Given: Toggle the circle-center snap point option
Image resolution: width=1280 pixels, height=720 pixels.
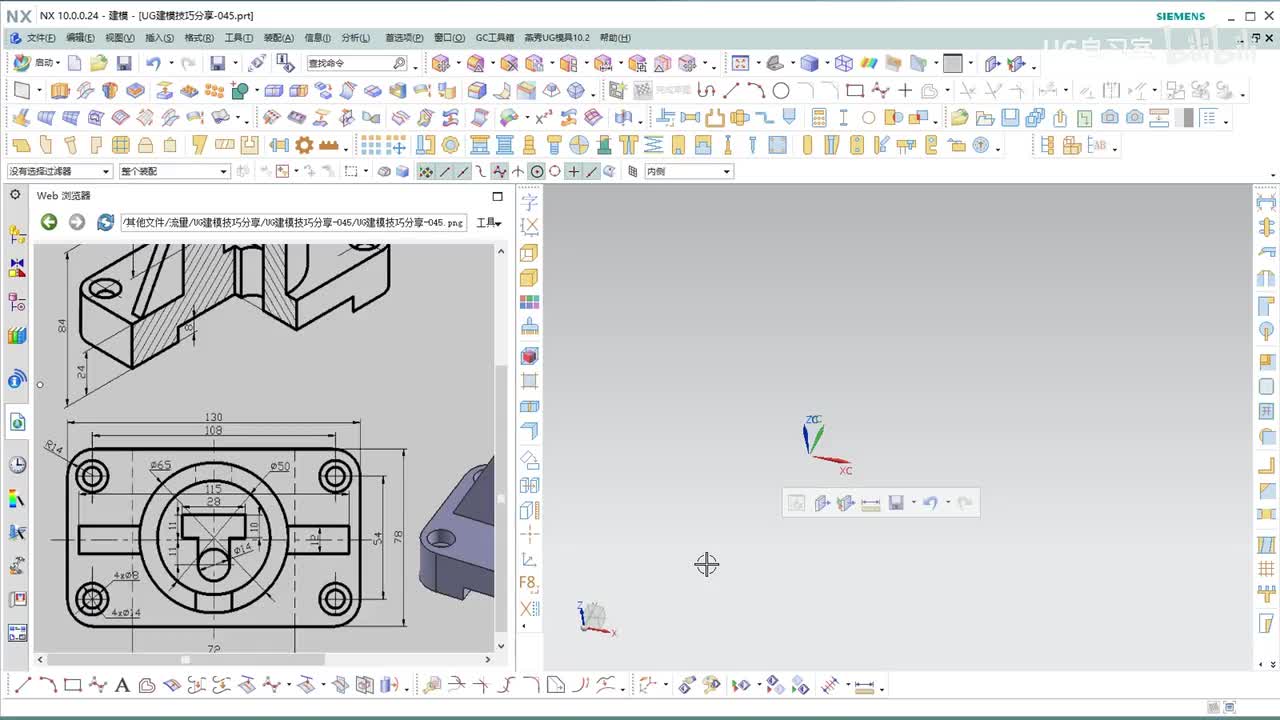Looking at the screenshot, I should [x=537, y=171].
